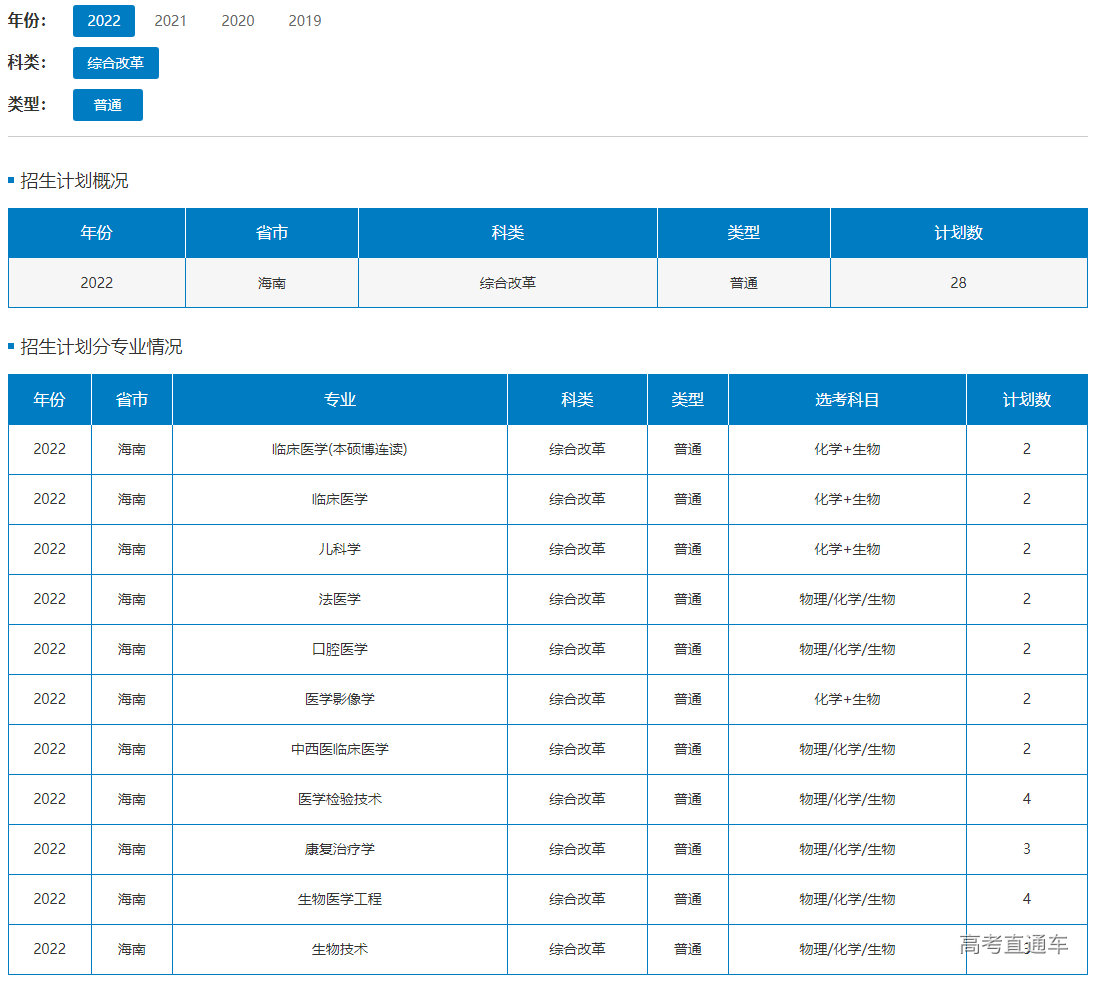The image size is (1097, 984).
Task: Click the 普通 type button
Action: point(108,105)
